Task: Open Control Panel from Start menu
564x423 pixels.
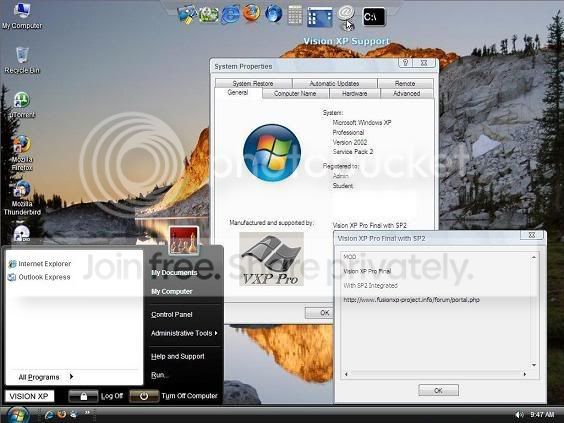Action: 172,314
